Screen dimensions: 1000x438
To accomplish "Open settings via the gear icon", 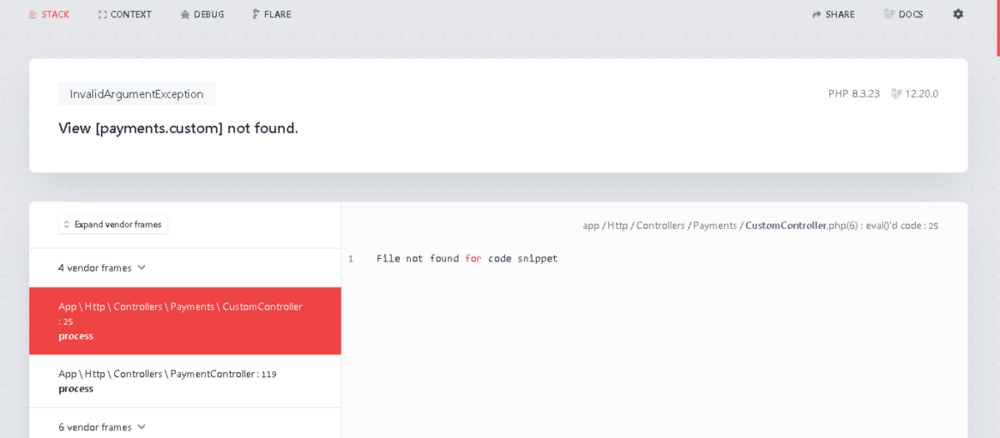I will pyautogui.click(x=958, y=14).
